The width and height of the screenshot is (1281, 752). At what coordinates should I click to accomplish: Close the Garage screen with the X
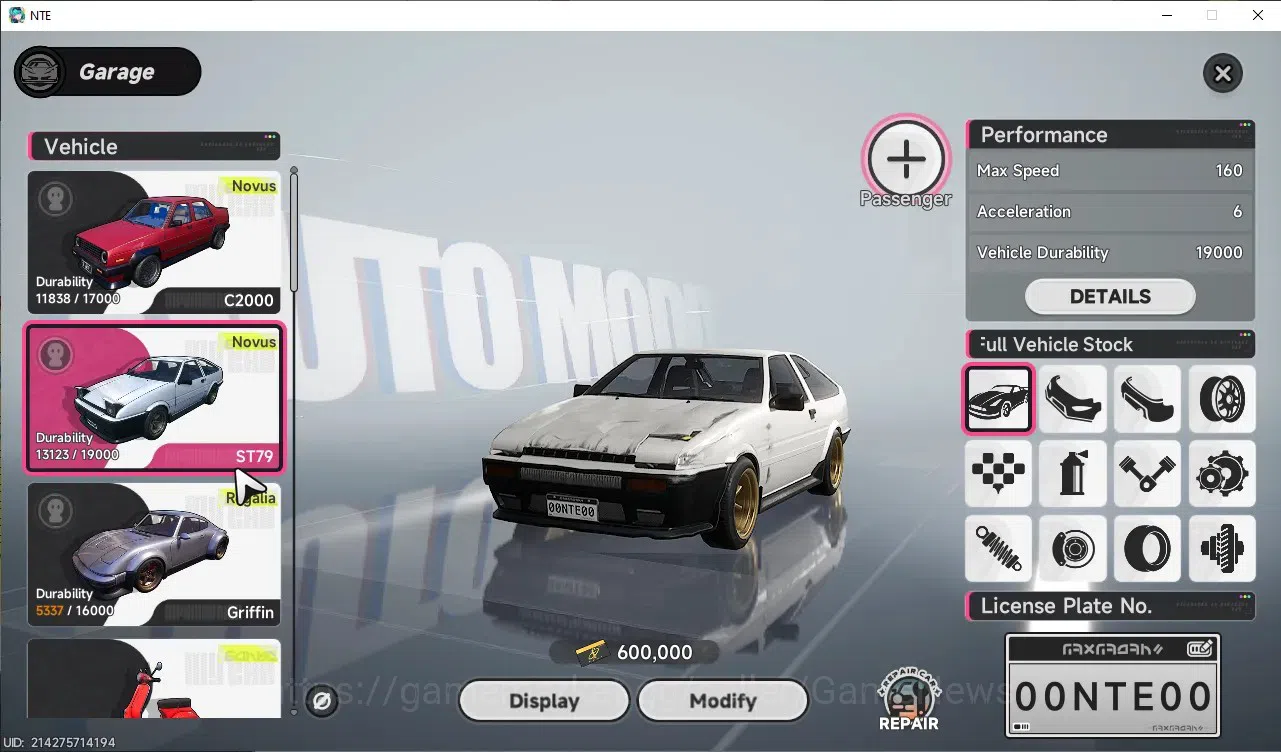[x=1222, y=73]
